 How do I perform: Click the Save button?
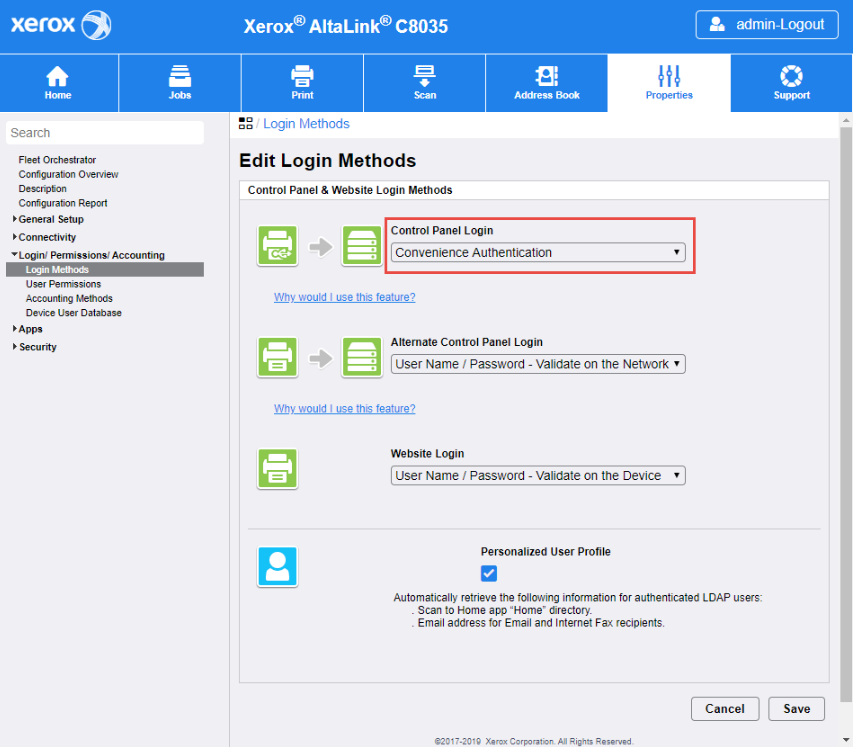coord(796,708)
